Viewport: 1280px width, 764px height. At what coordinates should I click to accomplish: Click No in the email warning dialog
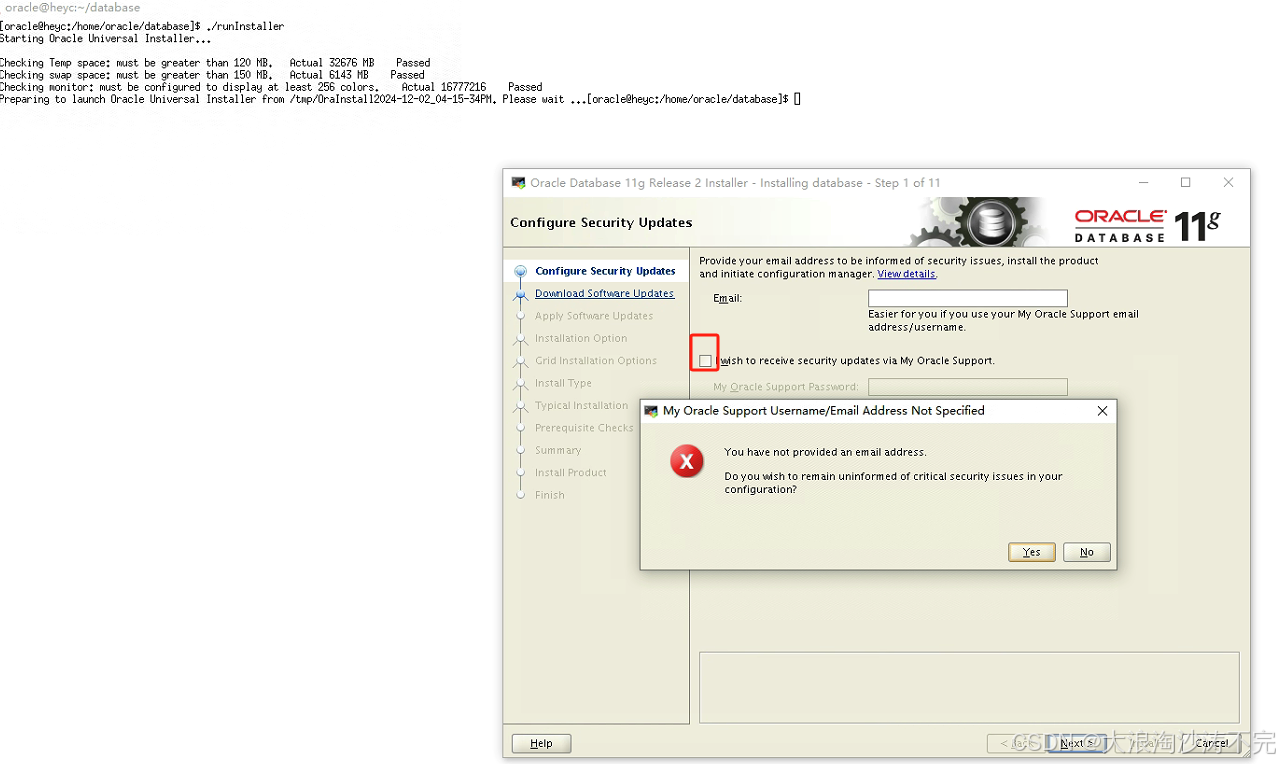(x=1086, y=552)
